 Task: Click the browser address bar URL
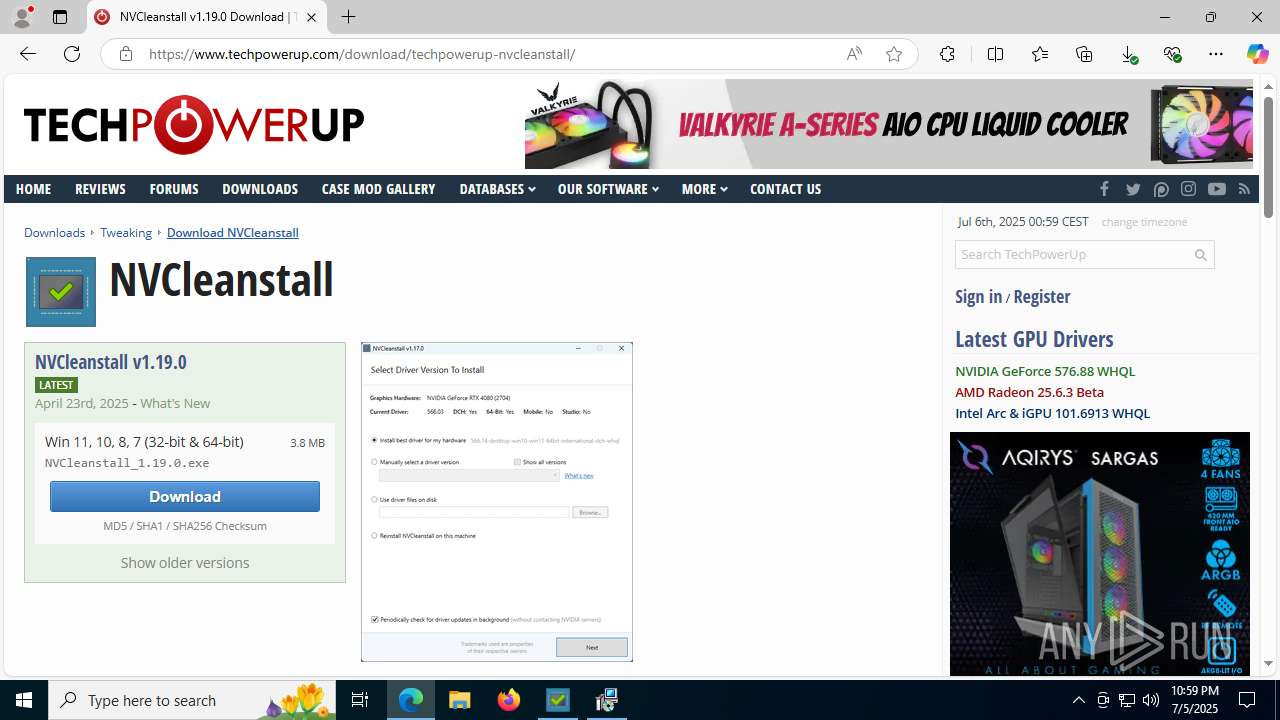coord(362,54)
